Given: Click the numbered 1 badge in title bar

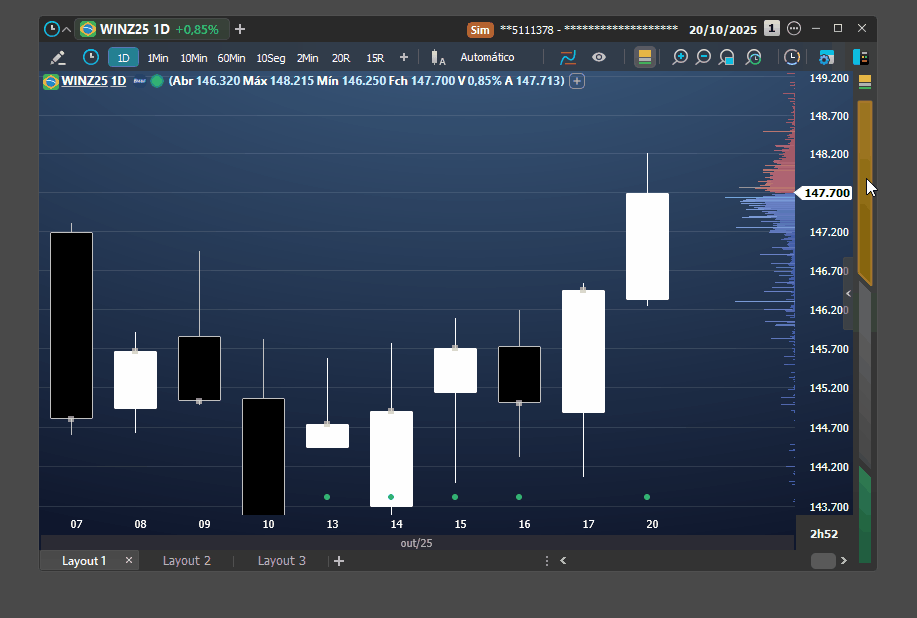Looking at the screenshot, I should pyautogui.click(x=772, y=28).
